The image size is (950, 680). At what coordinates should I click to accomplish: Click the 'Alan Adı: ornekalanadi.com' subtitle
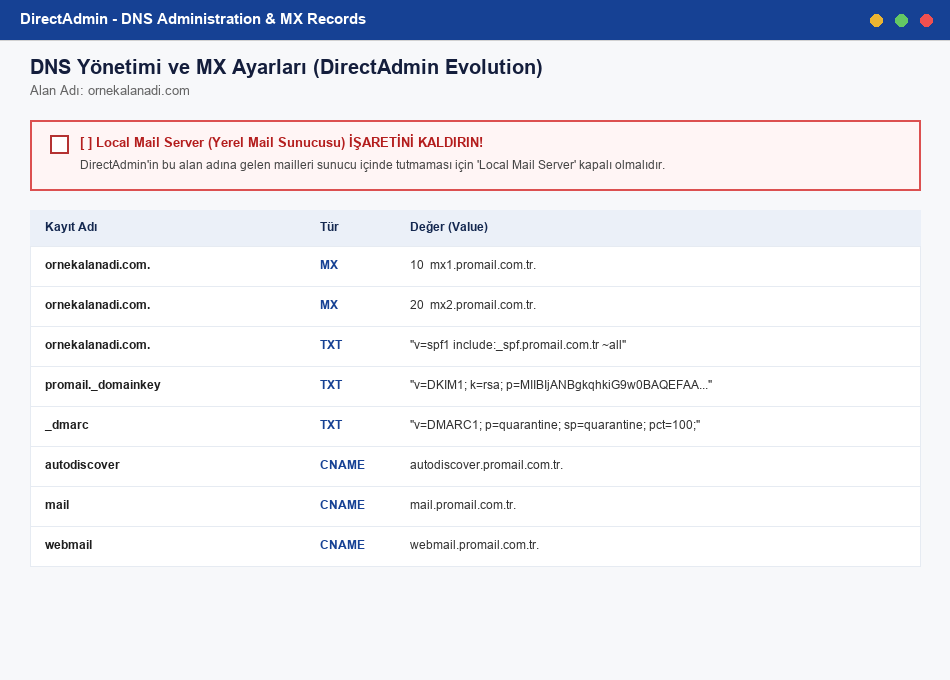click(x=110, y=90)
